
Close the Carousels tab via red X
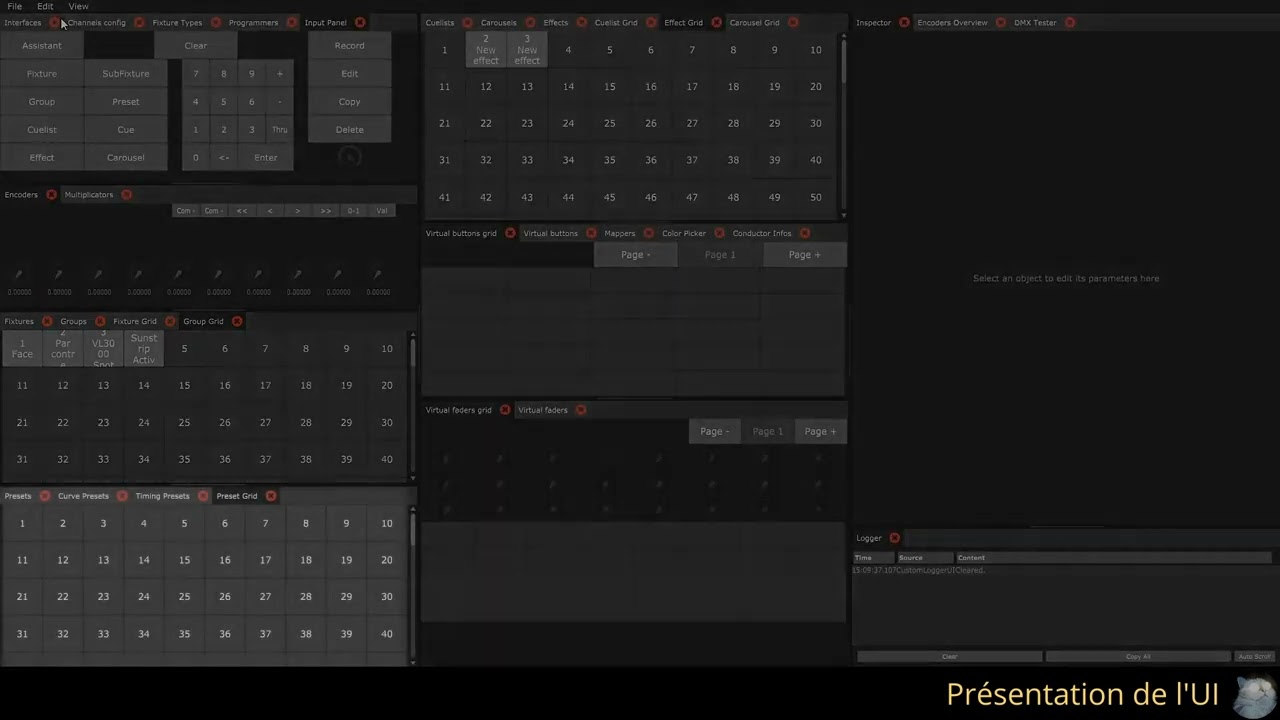530,22
